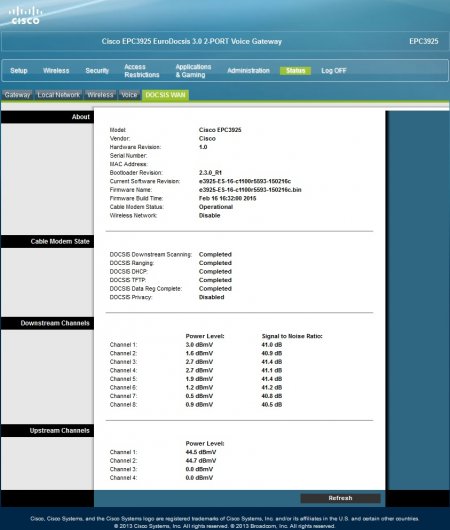
Task: Select downstream Channel 7 power 0.5 dBmV
Action: coord(199,396)
